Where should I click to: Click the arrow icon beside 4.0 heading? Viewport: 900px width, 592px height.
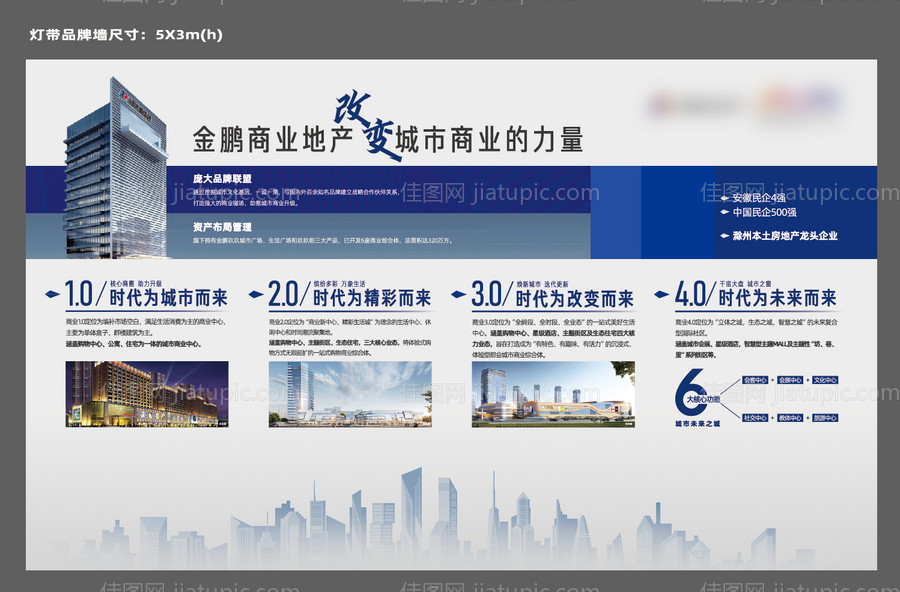662,295
